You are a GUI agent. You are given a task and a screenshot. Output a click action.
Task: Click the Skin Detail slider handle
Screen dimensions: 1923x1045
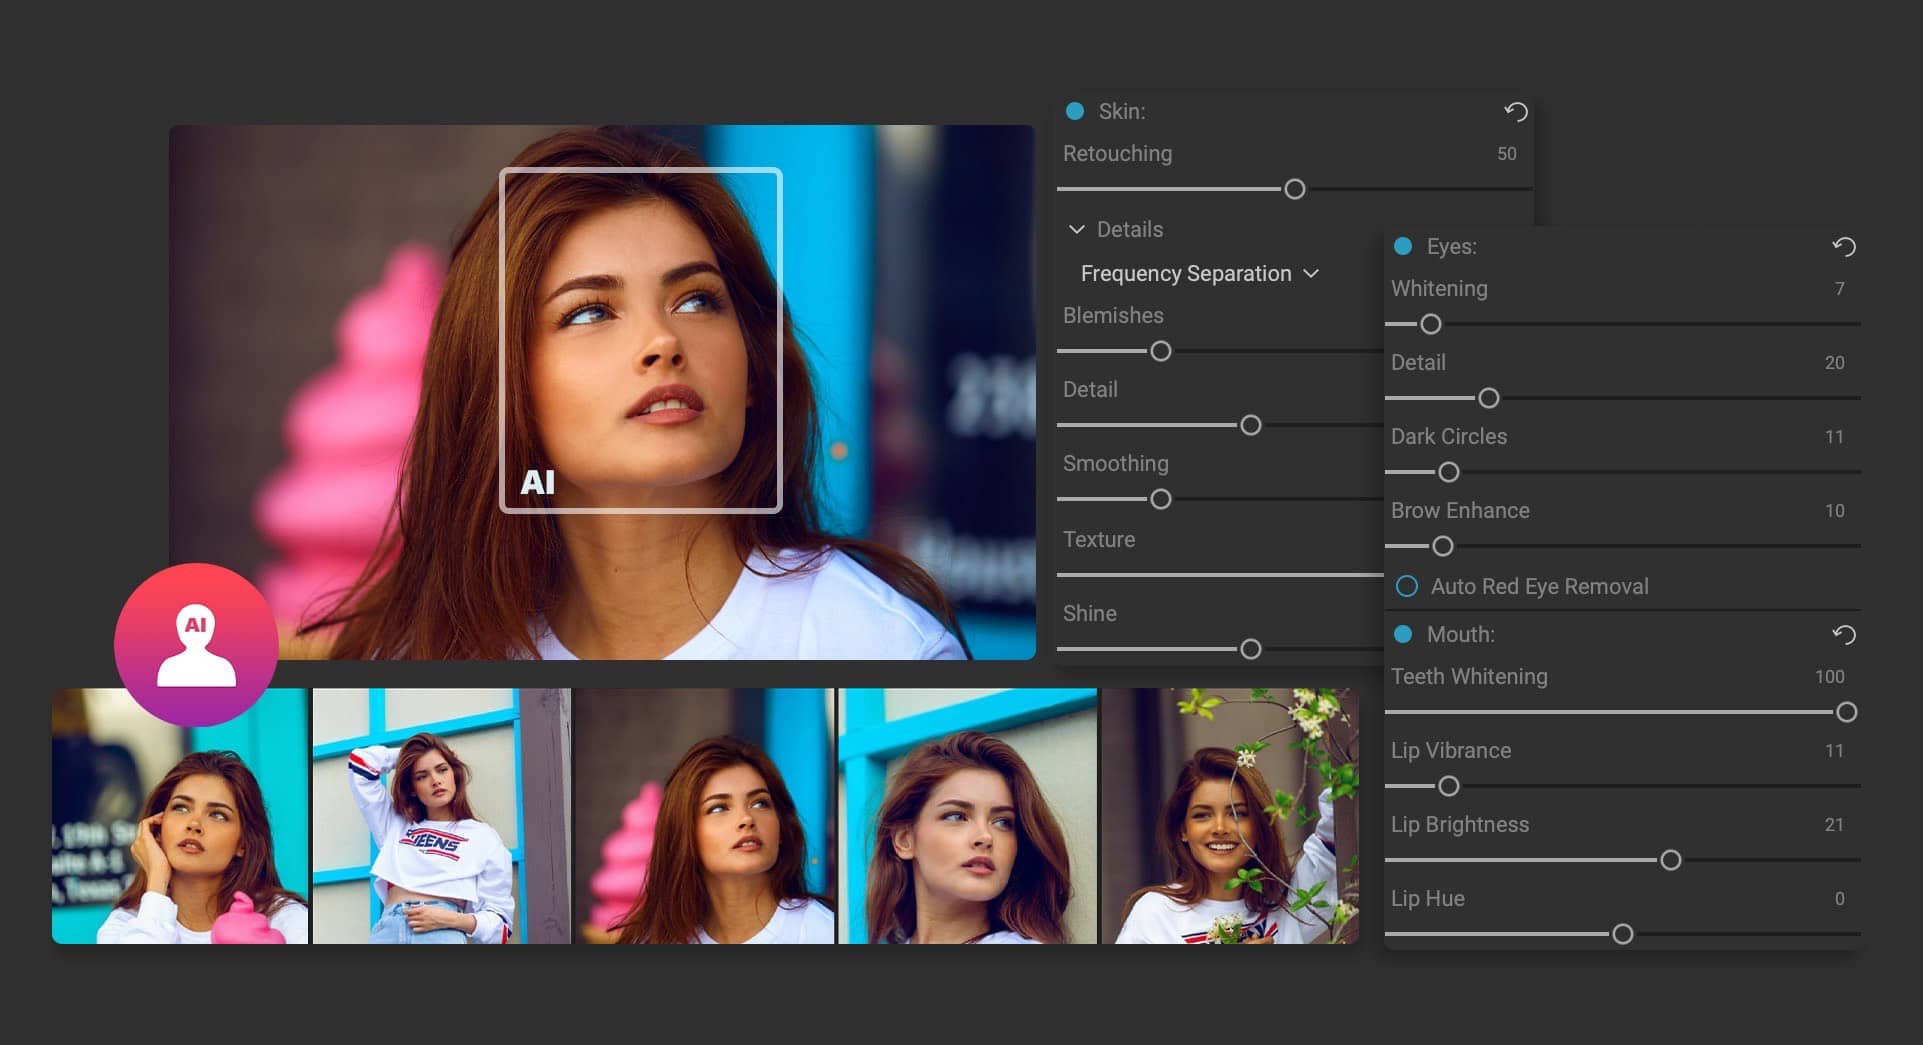(1251, 425)
